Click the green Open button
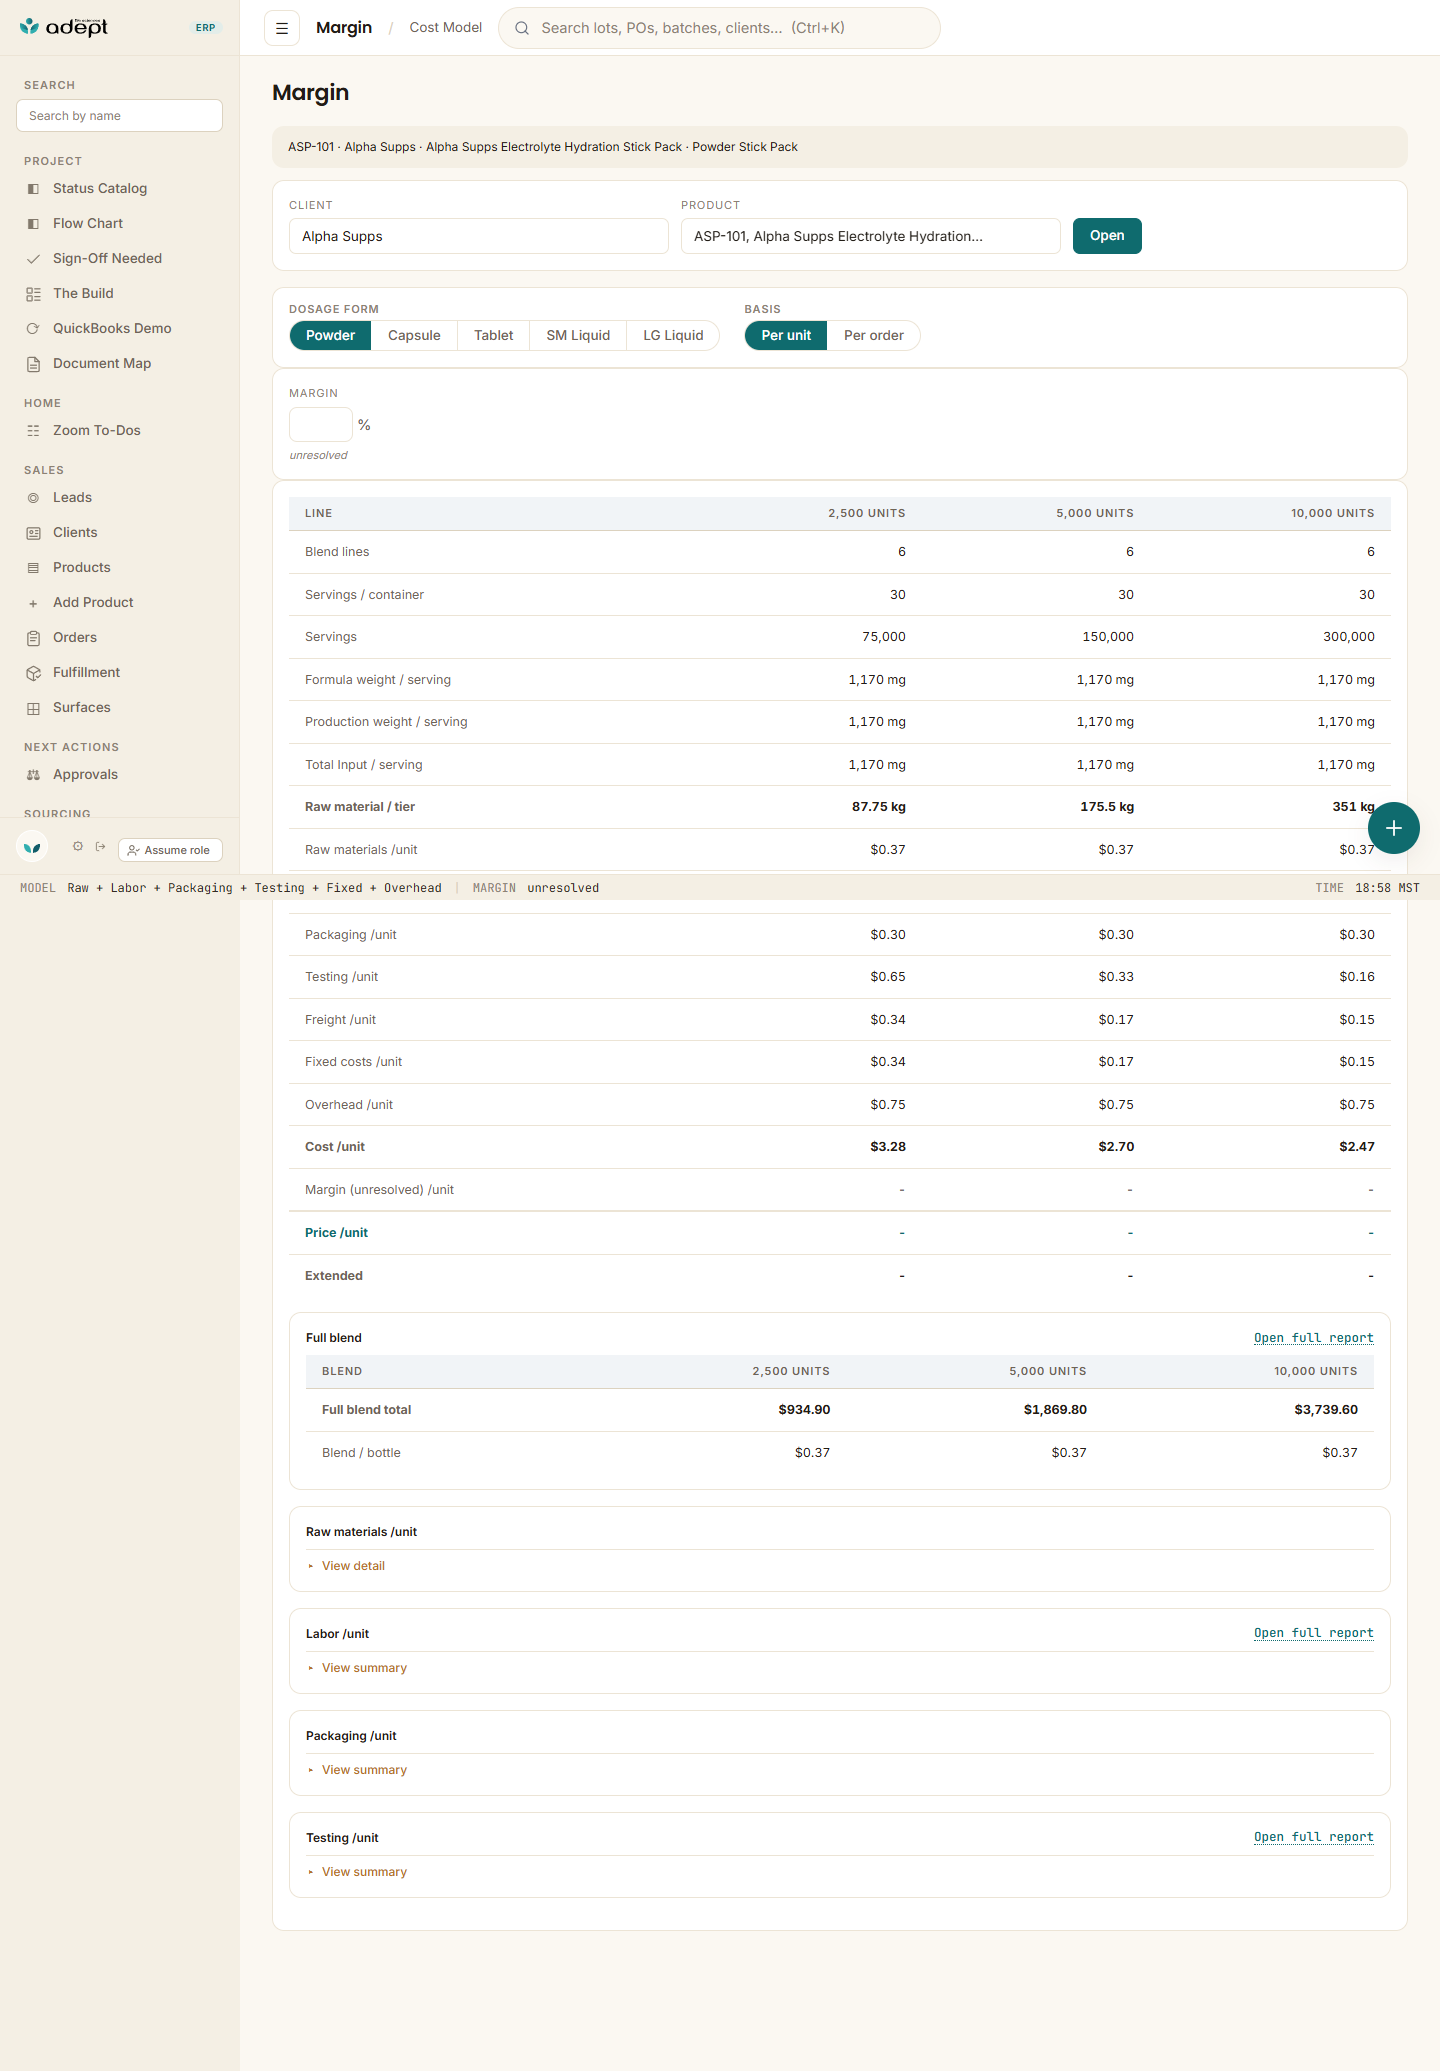1440x2071 pixels. 1107,236
